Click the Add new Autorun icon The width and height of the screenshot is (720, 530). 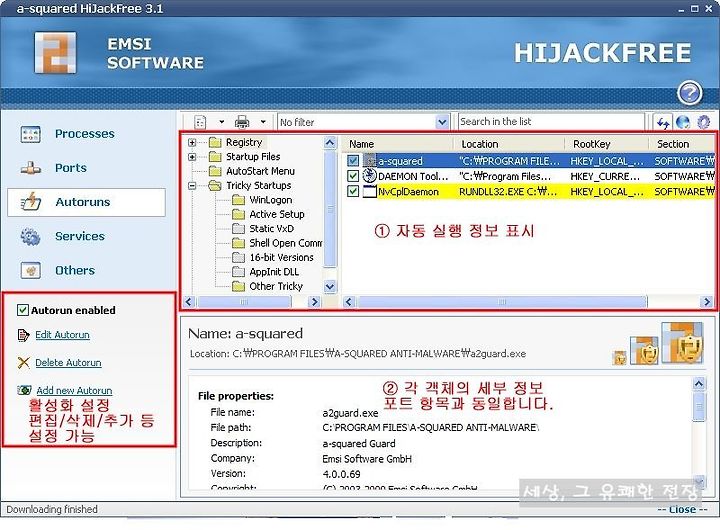24,390
